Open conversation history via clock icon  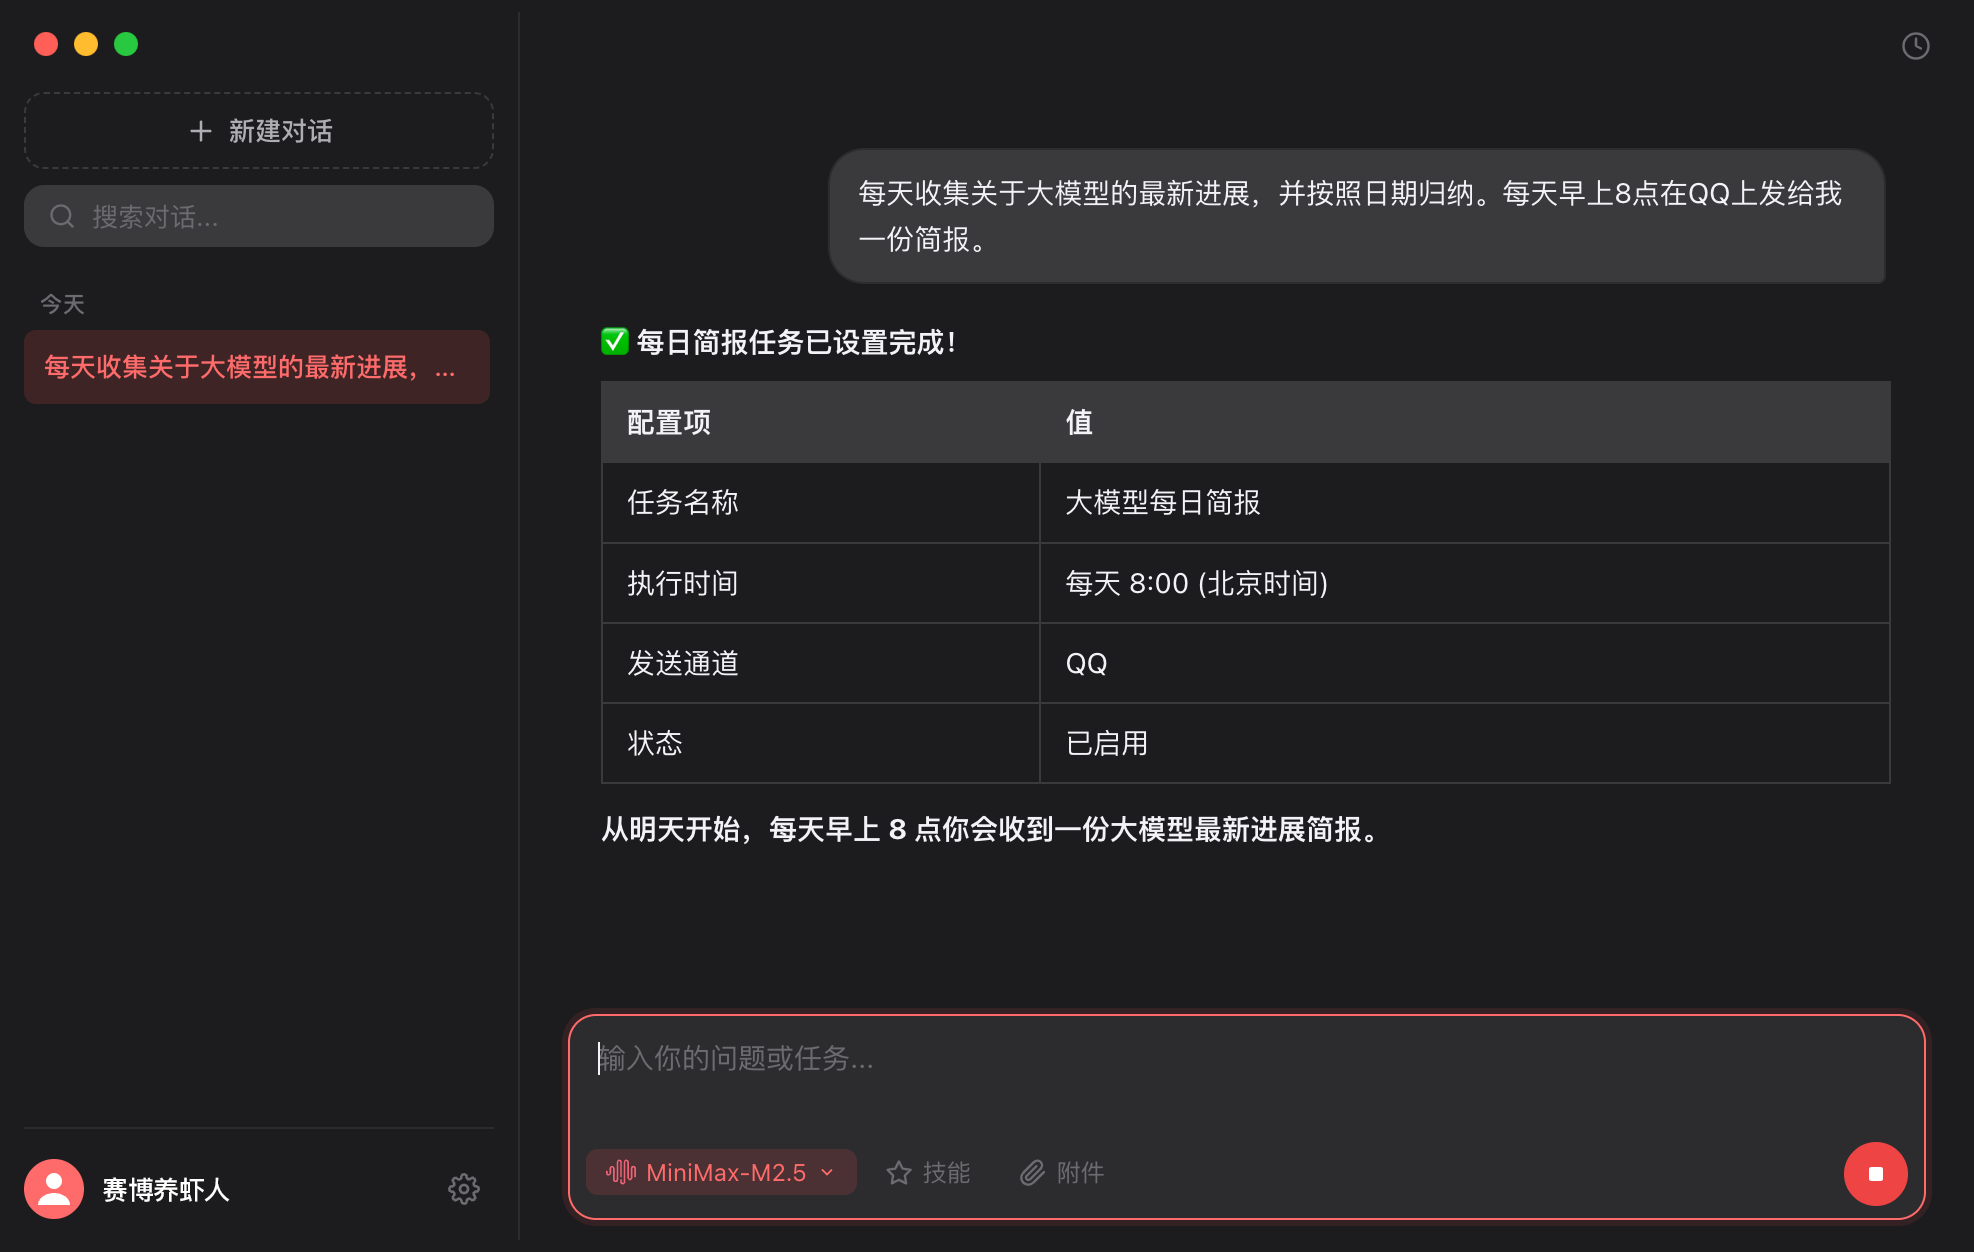coord(1916,45)
